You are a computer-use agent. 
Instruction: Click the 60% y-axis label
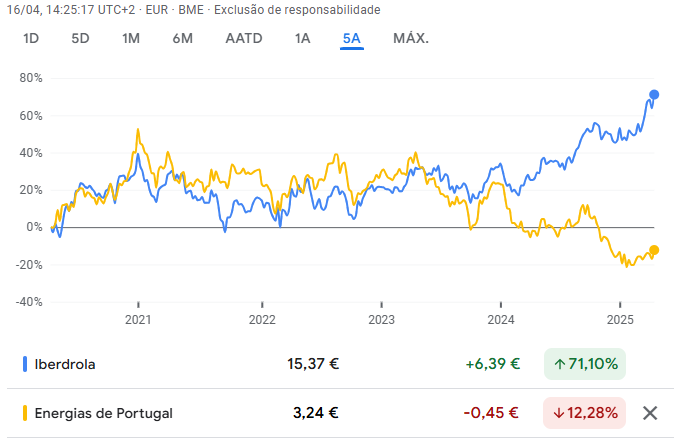(x=31, y=116)
